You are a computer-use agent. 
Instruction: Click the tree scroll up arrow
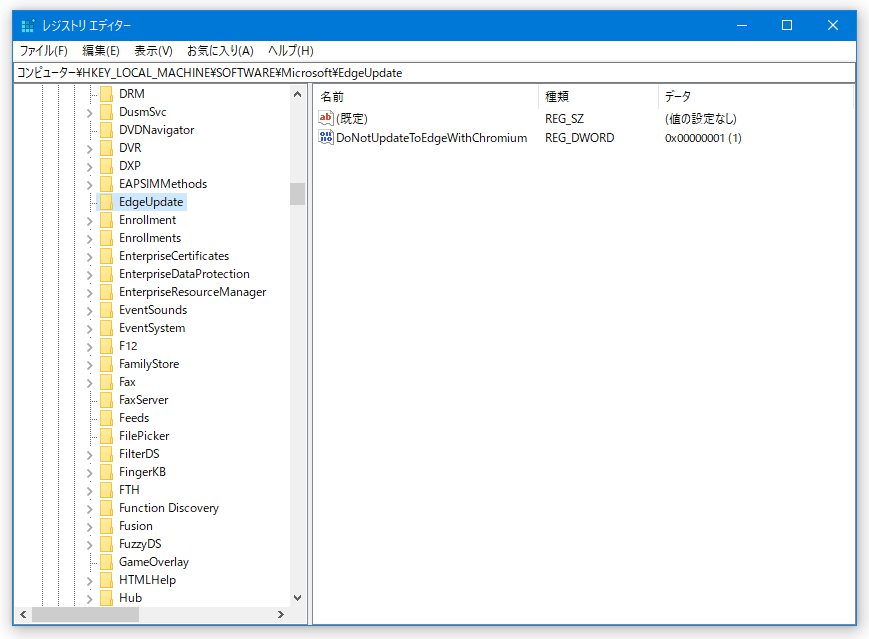tap(298, 94)
